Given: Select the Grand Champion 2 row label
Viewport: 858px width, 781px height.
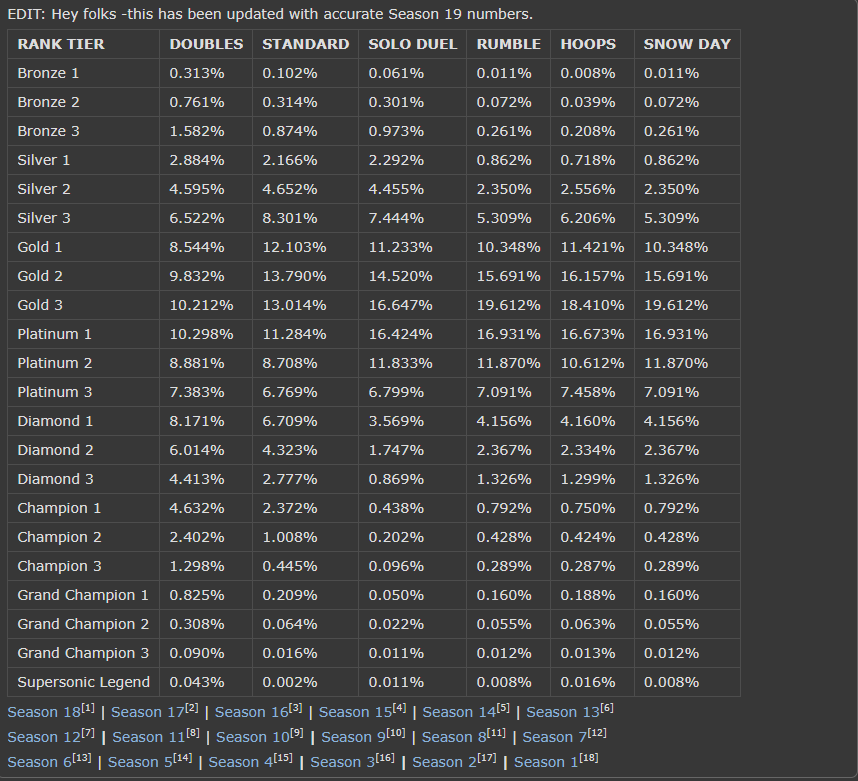Looking at the screenshot, I should point(83,624).
